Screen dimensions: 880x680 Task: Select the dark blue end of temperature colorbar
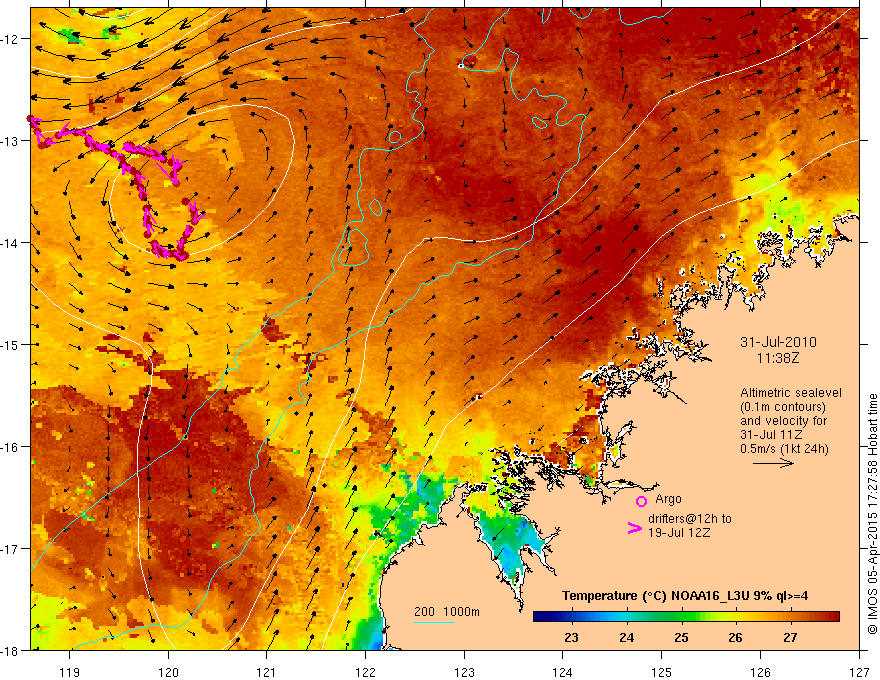coord(542,617)
